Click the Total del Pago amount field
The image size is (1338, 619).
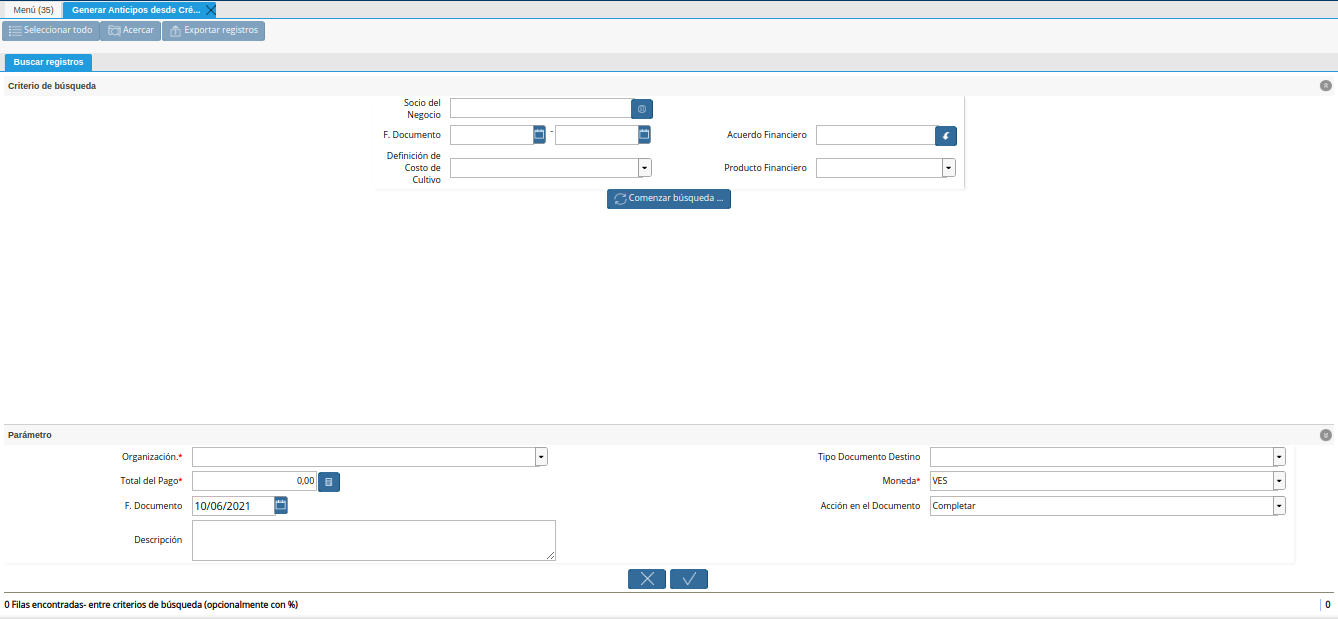(x=254, y=482)
